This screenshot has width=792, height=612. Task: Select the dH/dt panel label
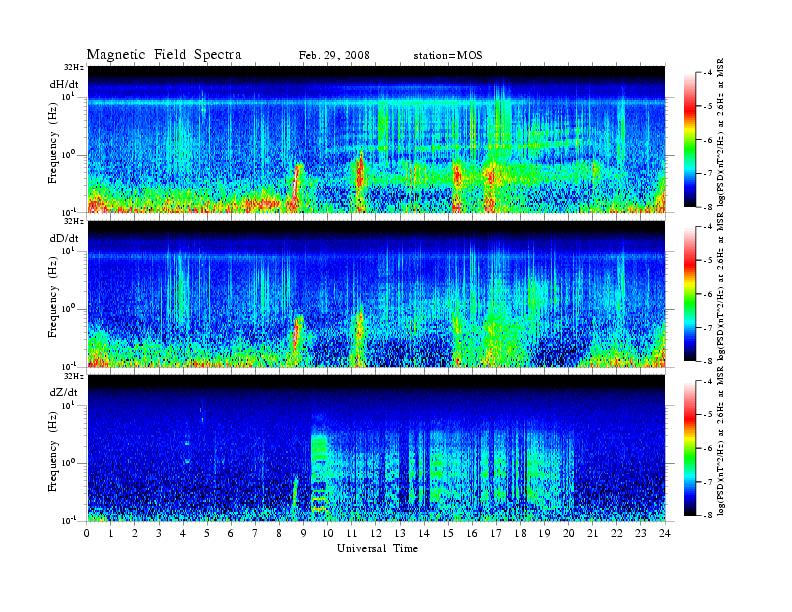click(64, 85)
